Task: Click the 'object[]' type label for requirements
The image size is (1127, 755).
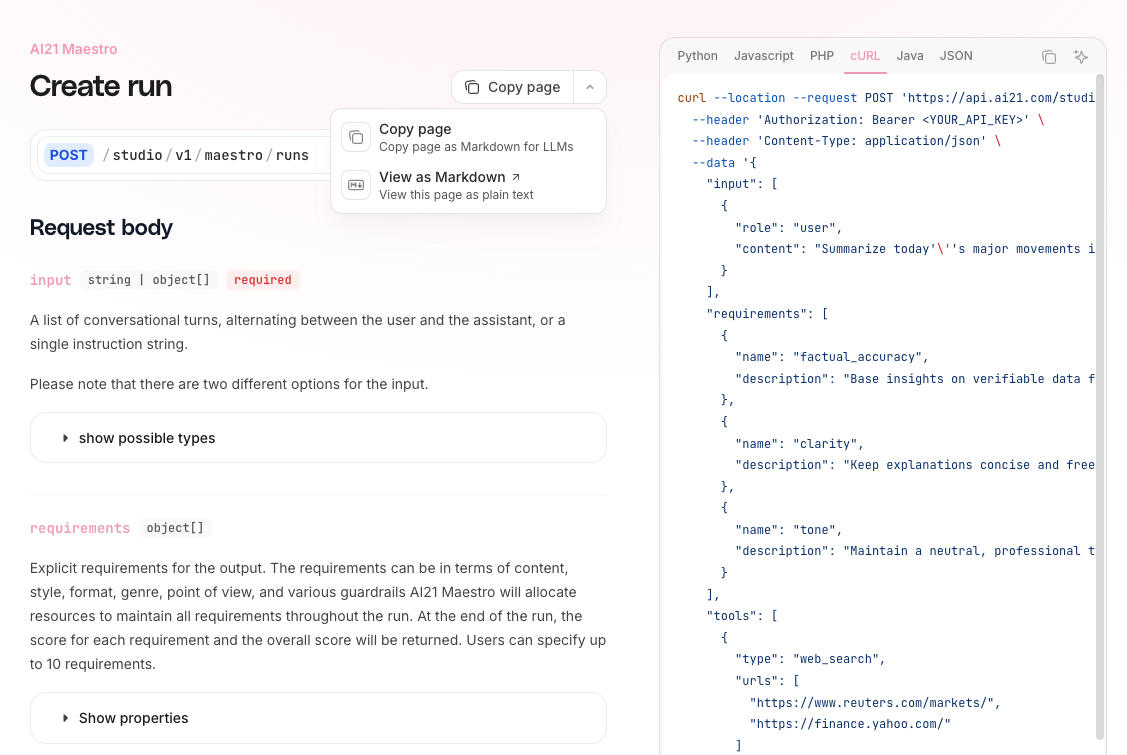Action: pyautogui.click(x=175, y=528)
